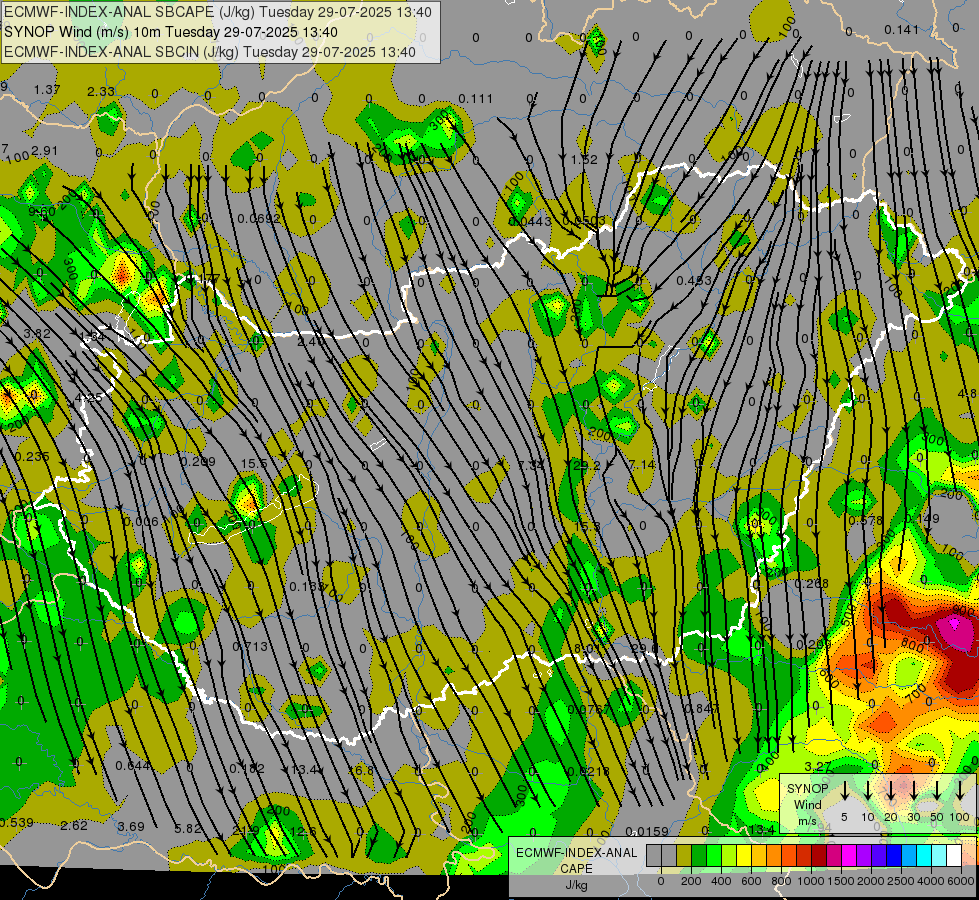Click the legend wind arrow above 10
This screenshot has width=979, height=900.
(868, 791)
